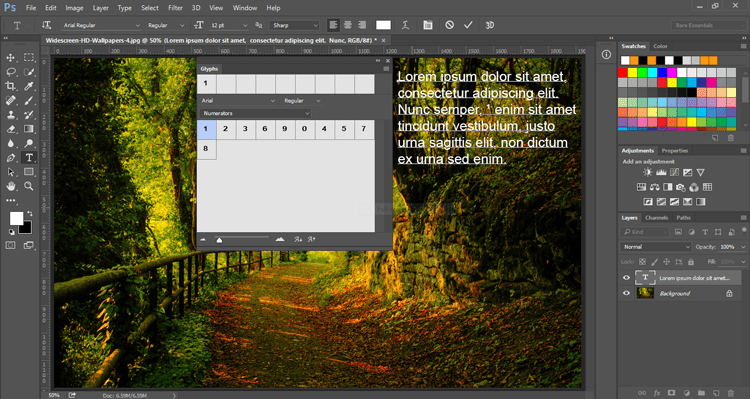This screenshot has height=399, width=750.
Task: Adjust the glyph zoom slider handle
Action: 219,240
